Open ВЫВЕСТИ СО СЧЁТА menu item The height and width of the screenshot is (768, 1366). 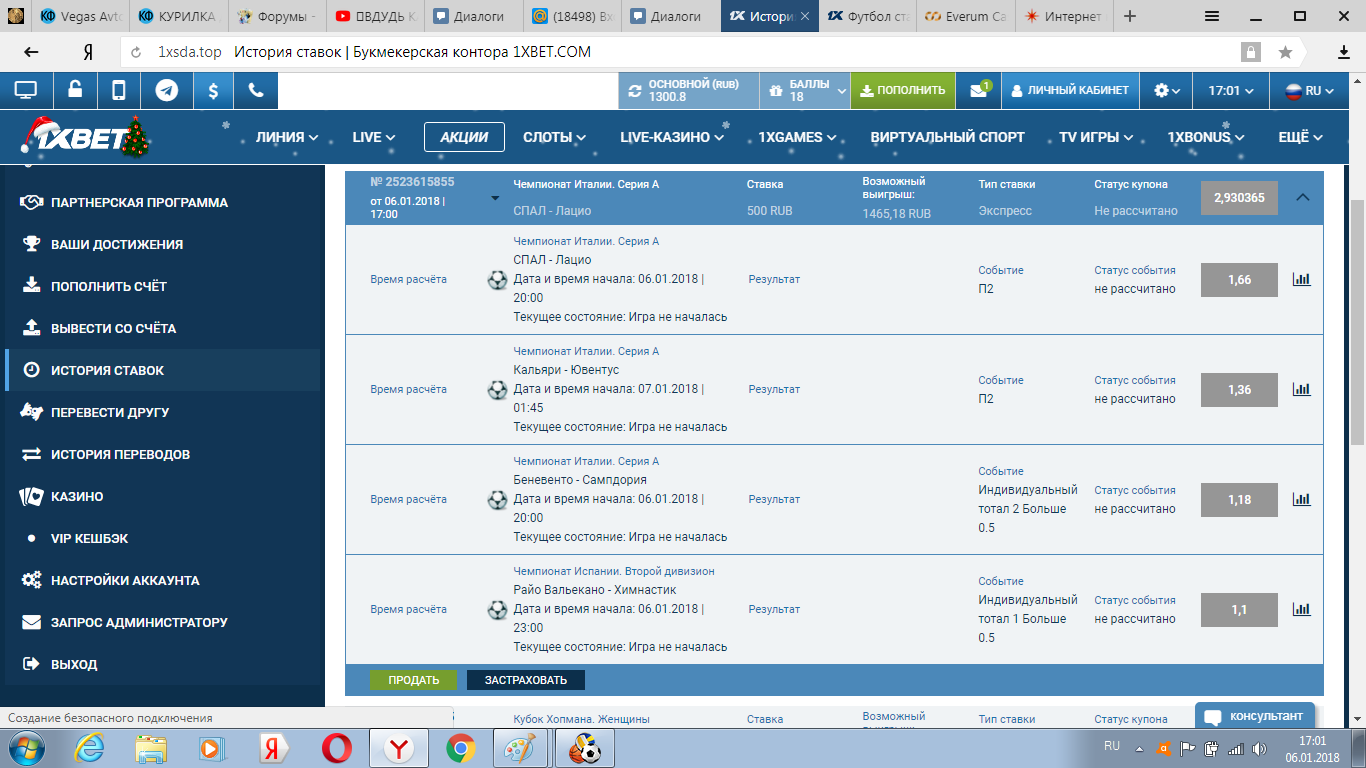click(x=113, y=328)
